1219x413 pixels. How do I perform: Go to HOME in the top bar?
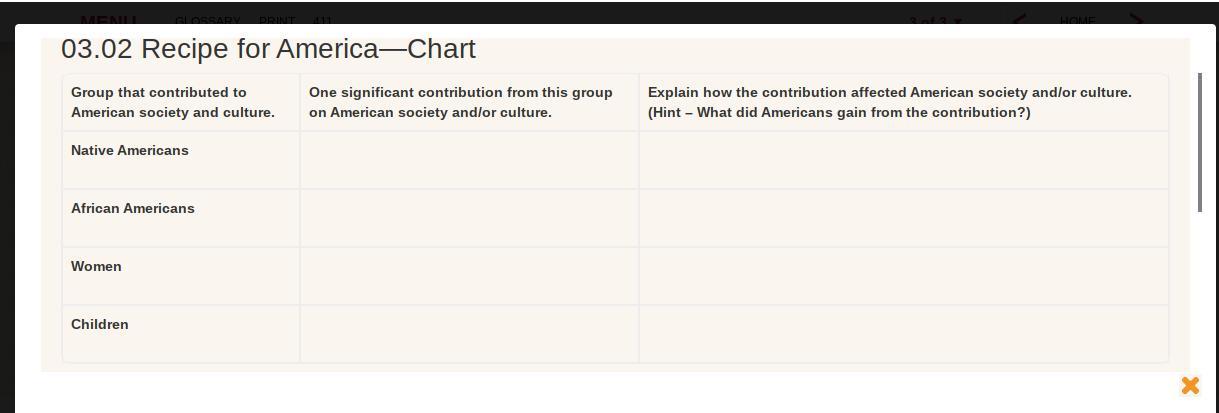pyautogui.click(x=1078, y=20)
